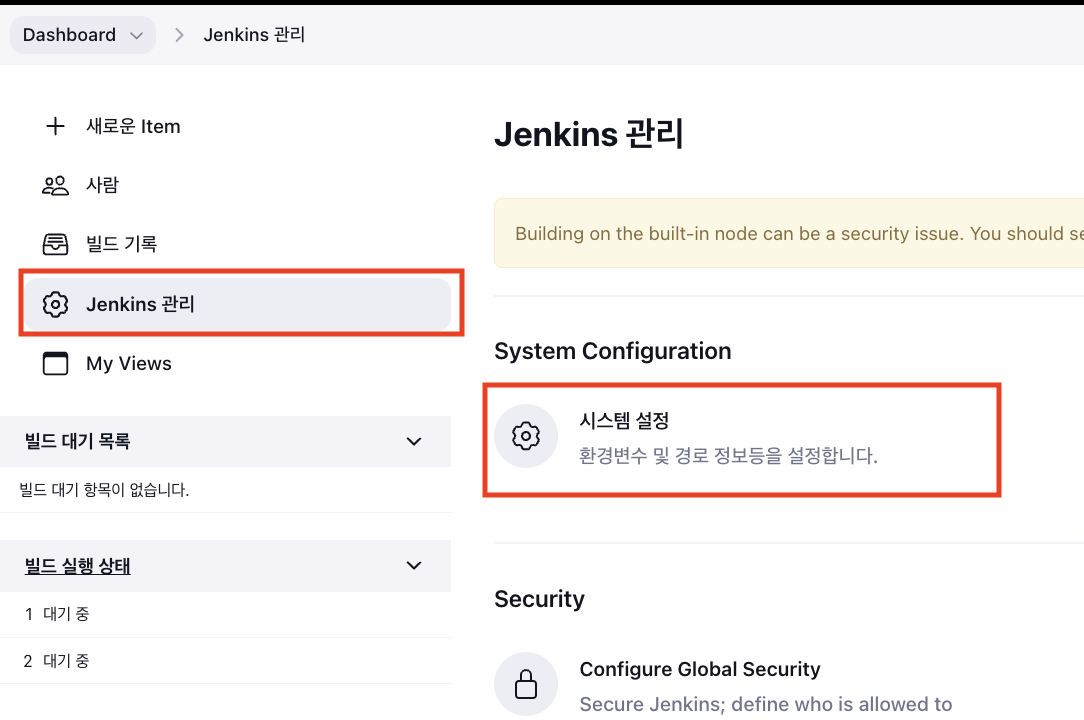
Task: Click the 빌드 대기 항목이 없습니다 text
Action: 104,490
